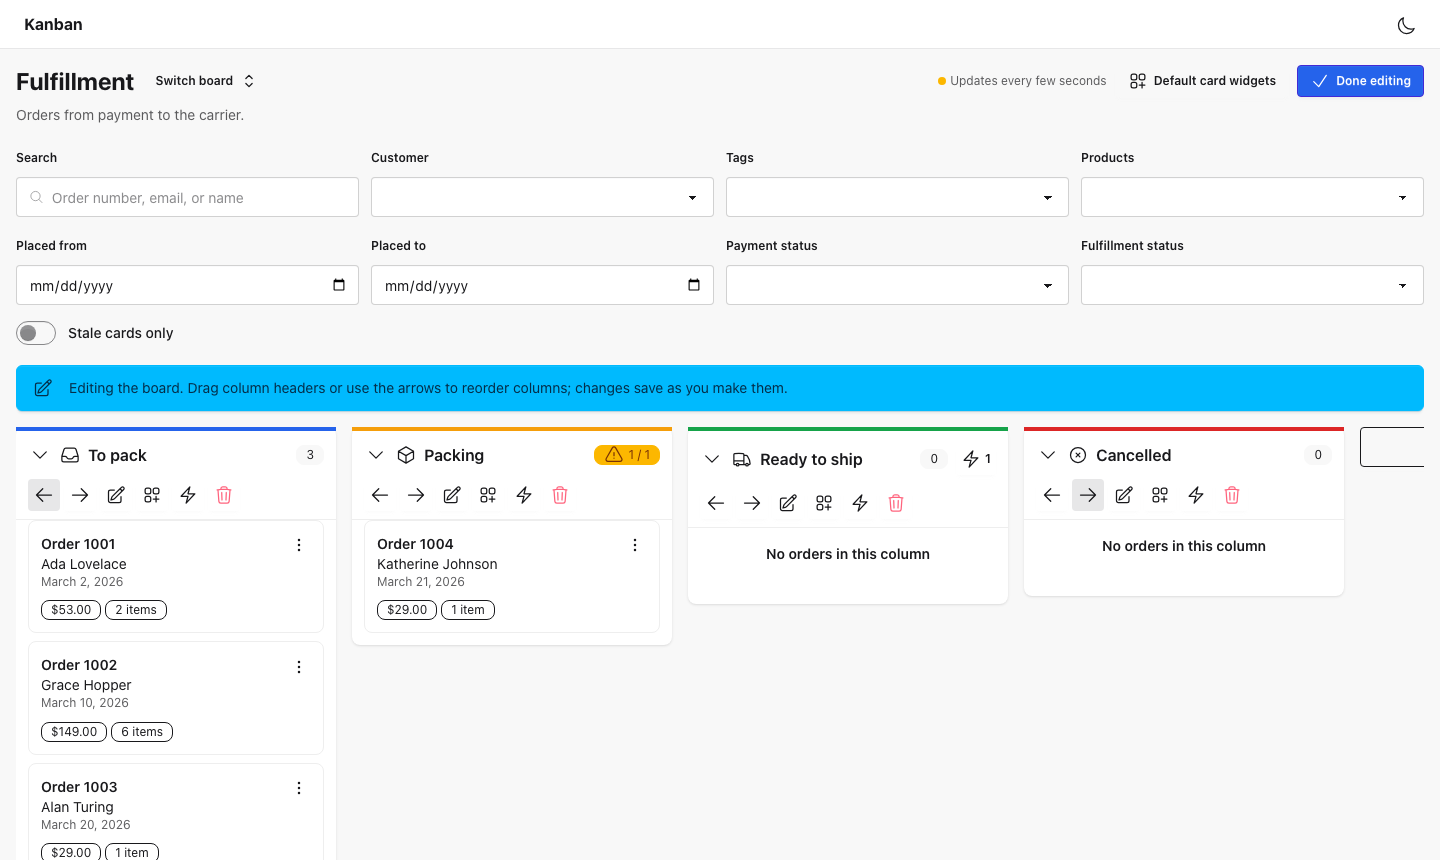Click Ready to ship automation count badge
This screenshot has width=1440, height=860.
point(977,459)
